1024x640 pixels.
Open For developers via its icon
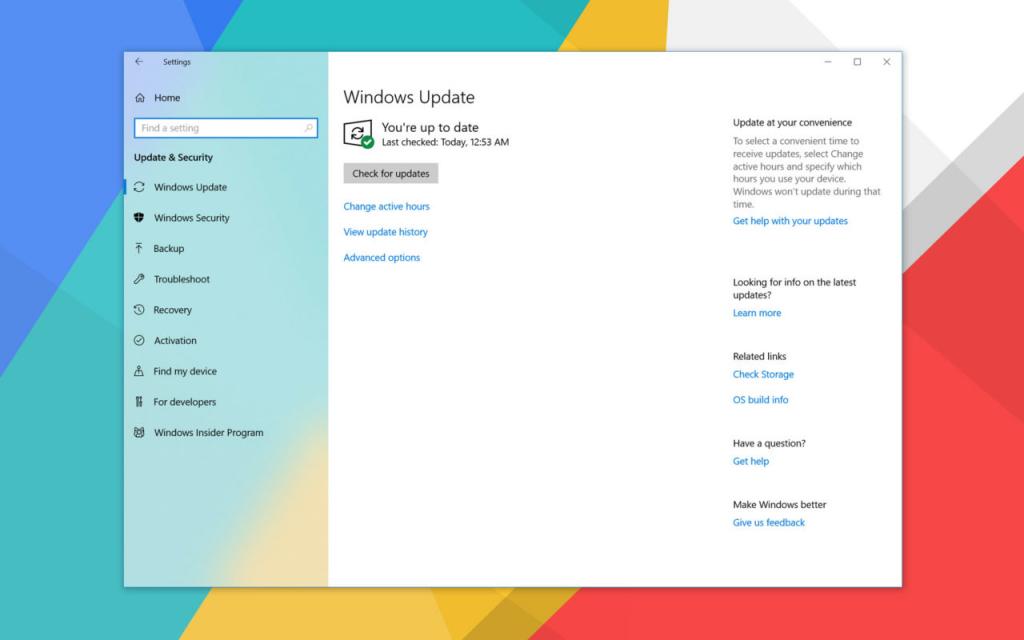coord(141,402)
